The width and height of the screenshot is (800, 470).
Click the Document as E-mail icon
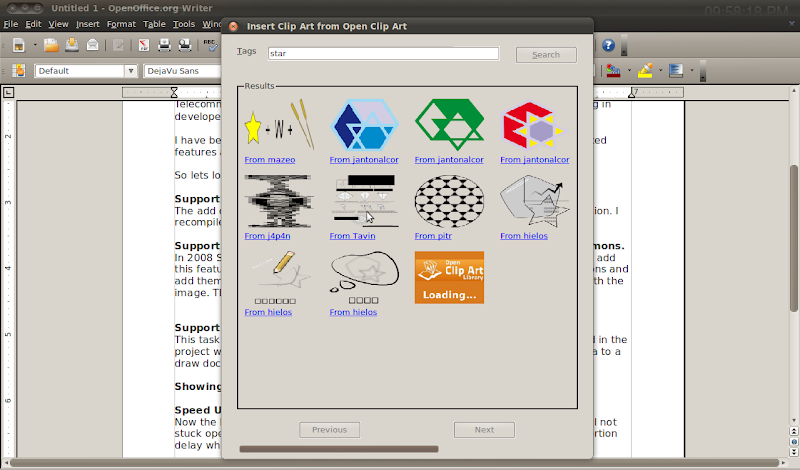pos(92,45)
